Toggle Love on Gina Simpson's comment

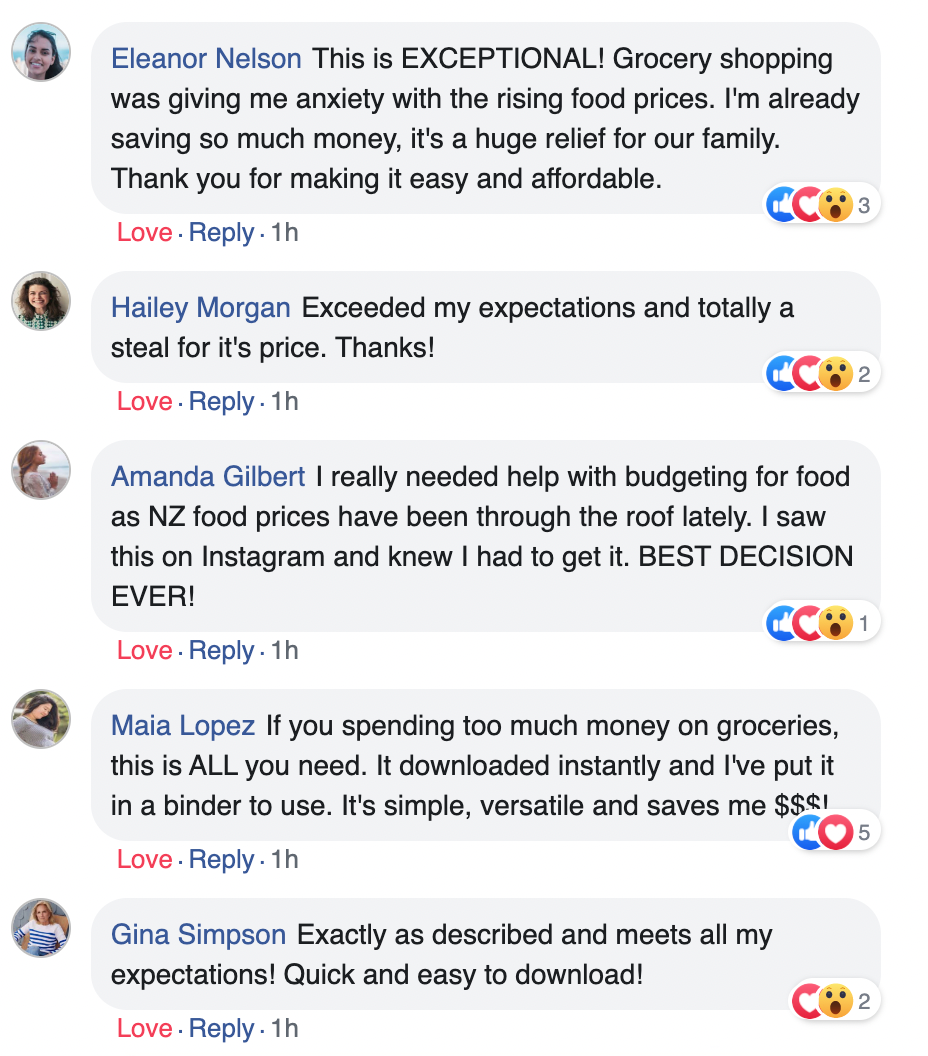144,1029
